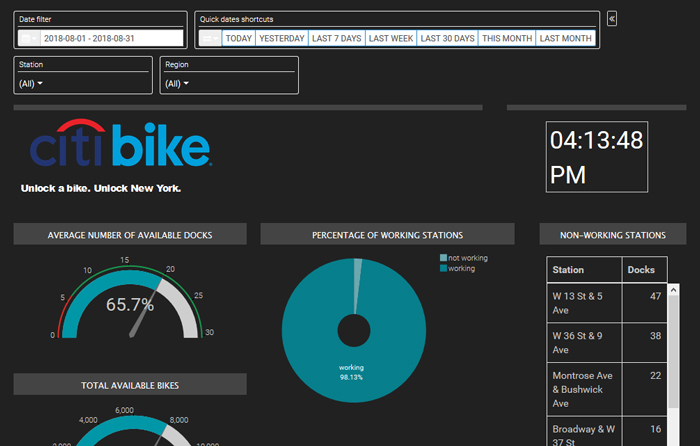Click the 04:13:48 PM clock widget

pos(597,157)
